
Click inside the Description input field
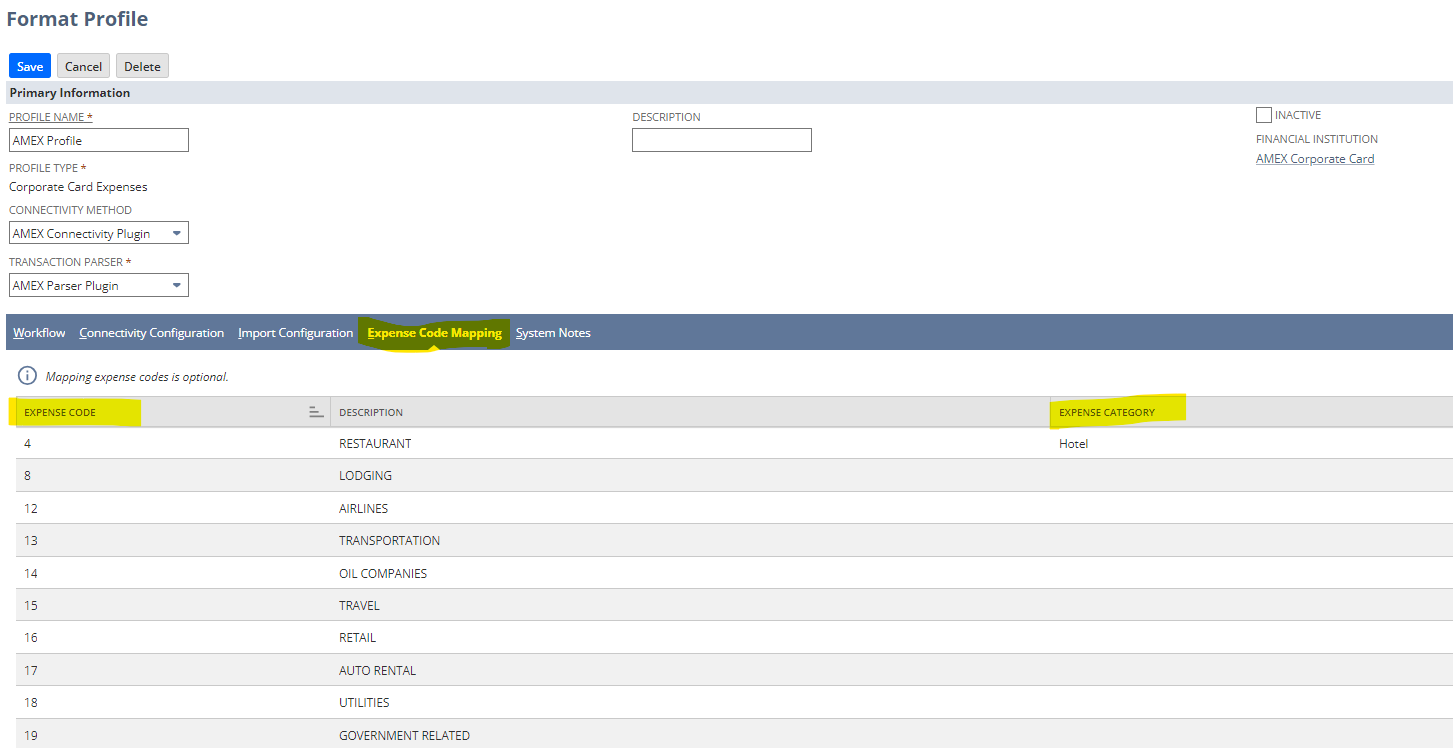tap(721, 139)
